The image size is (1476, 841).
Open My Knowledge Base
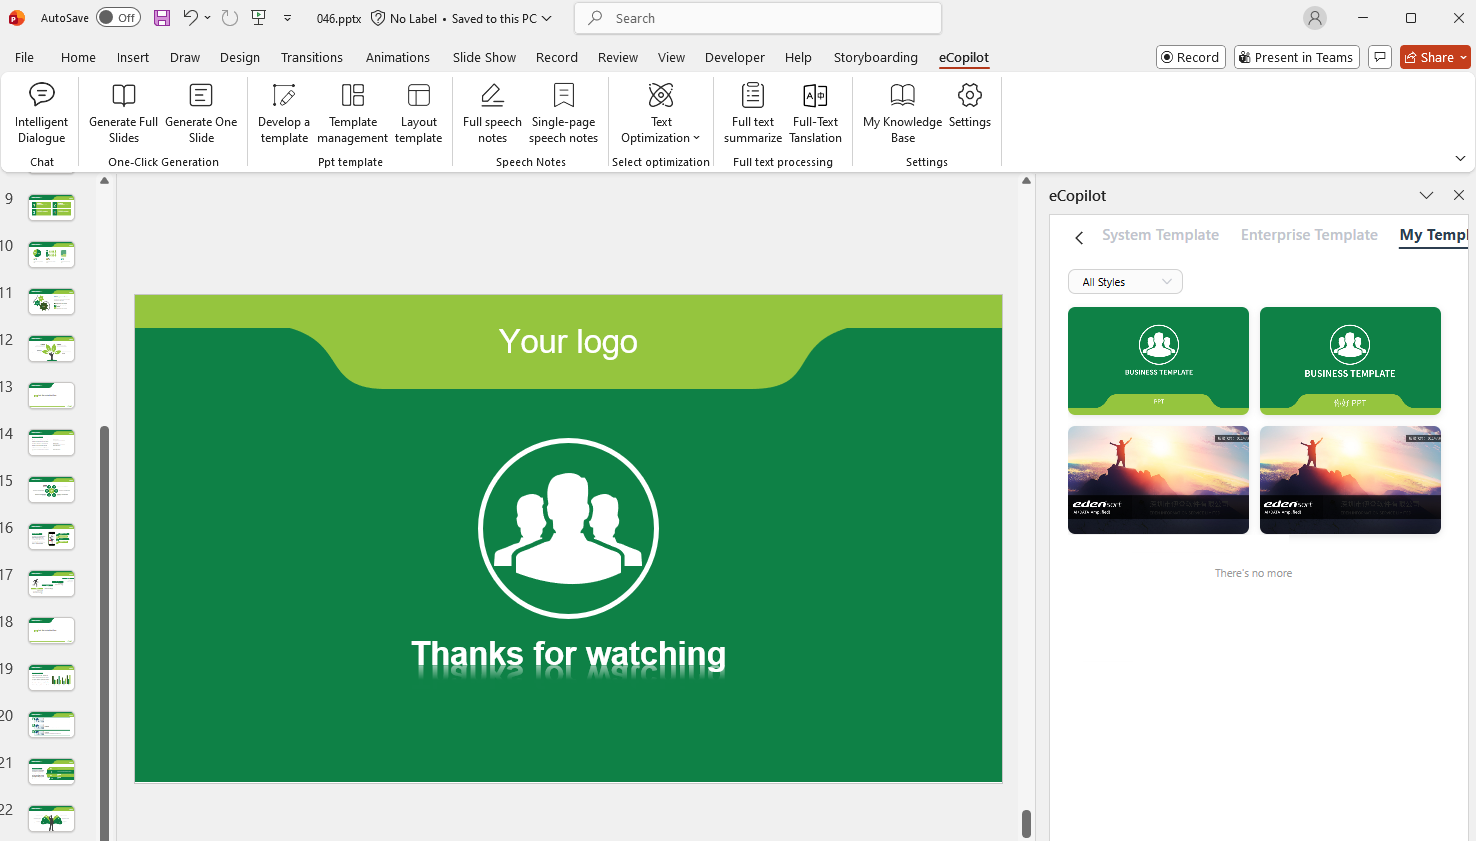[x=901, y=113]
